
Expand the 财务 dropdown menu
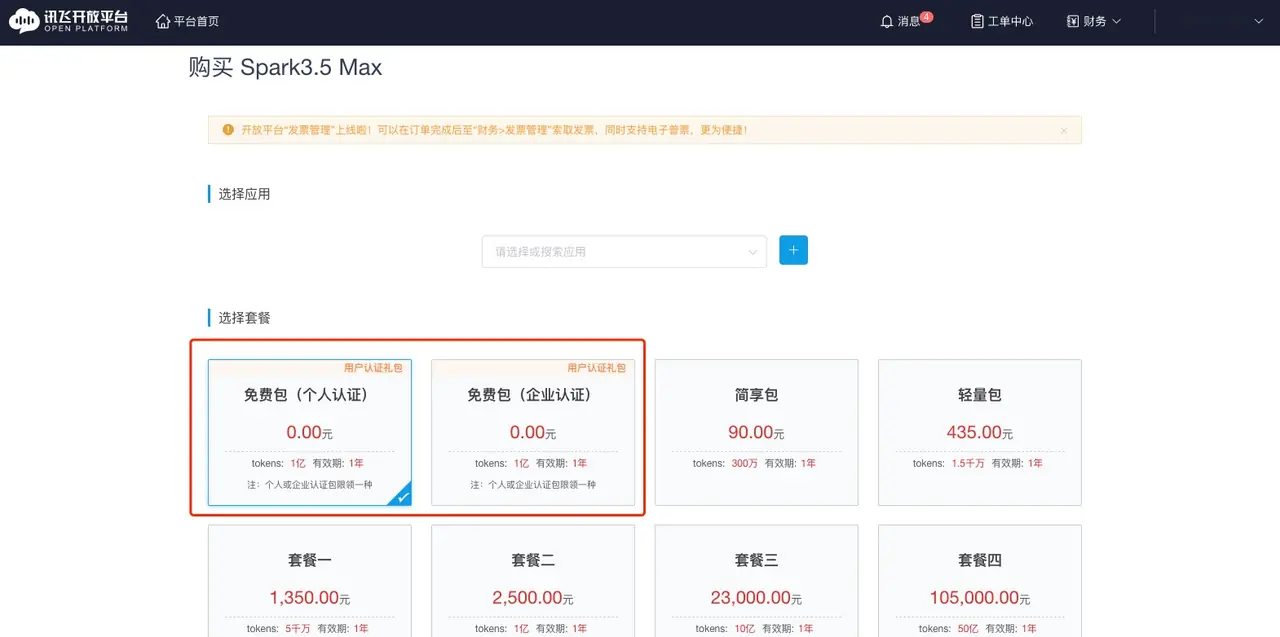(x=1116, y=21)
